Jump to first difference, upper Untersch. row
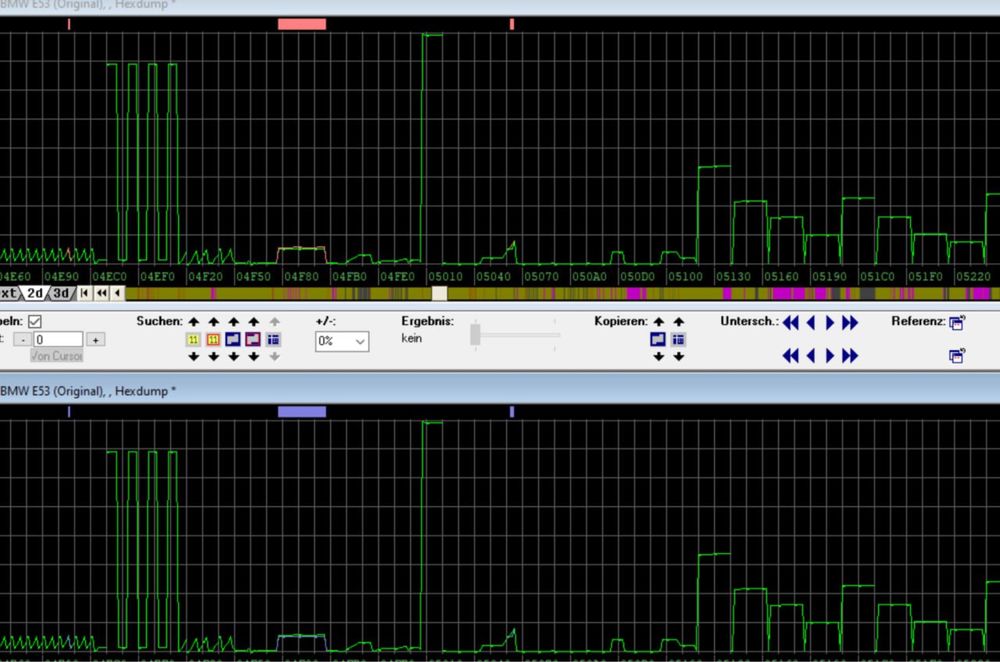 (x=791, y=323)
